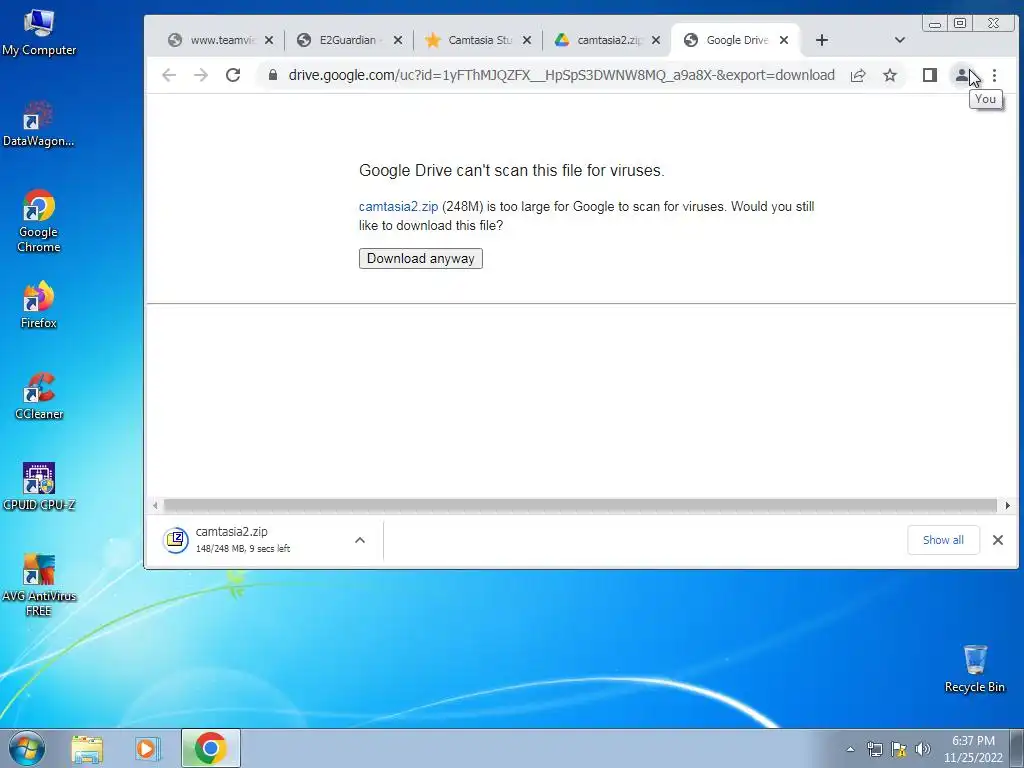Click the volume speaker tray icon
The image size is (1024, 768).
922,749
